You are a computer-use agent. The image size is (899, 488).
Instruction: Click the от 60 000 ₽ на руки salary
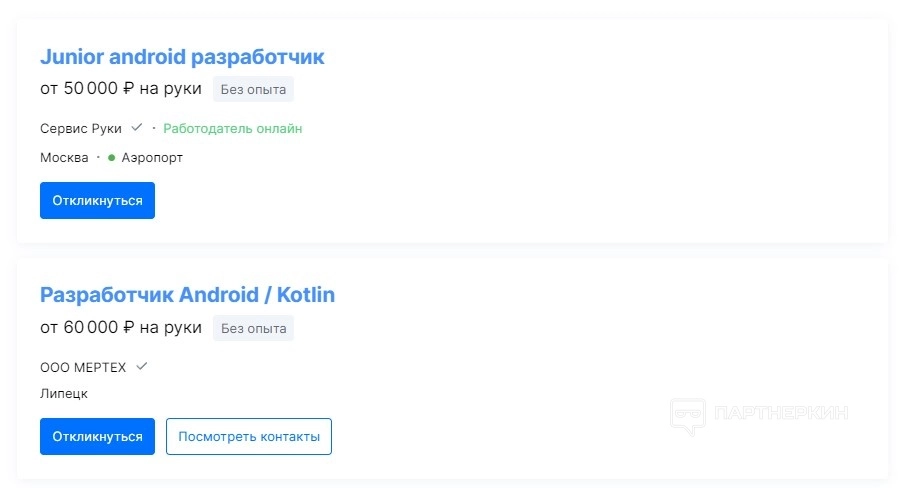121,327
